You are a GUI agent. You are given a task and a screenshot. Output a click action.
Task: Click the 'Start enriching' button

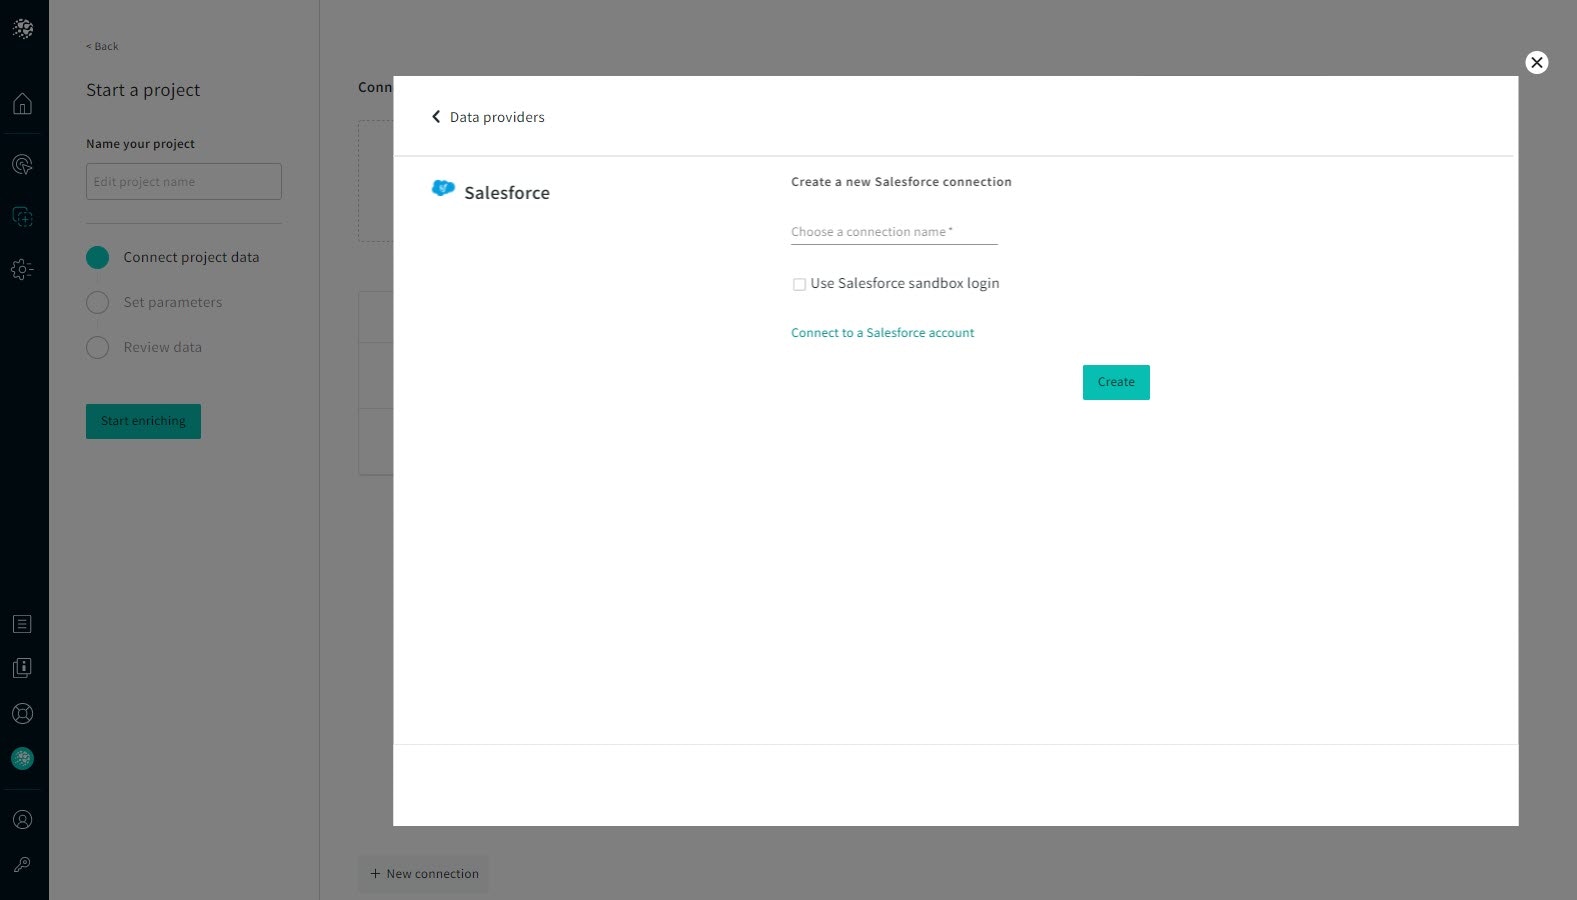point(143,421)
